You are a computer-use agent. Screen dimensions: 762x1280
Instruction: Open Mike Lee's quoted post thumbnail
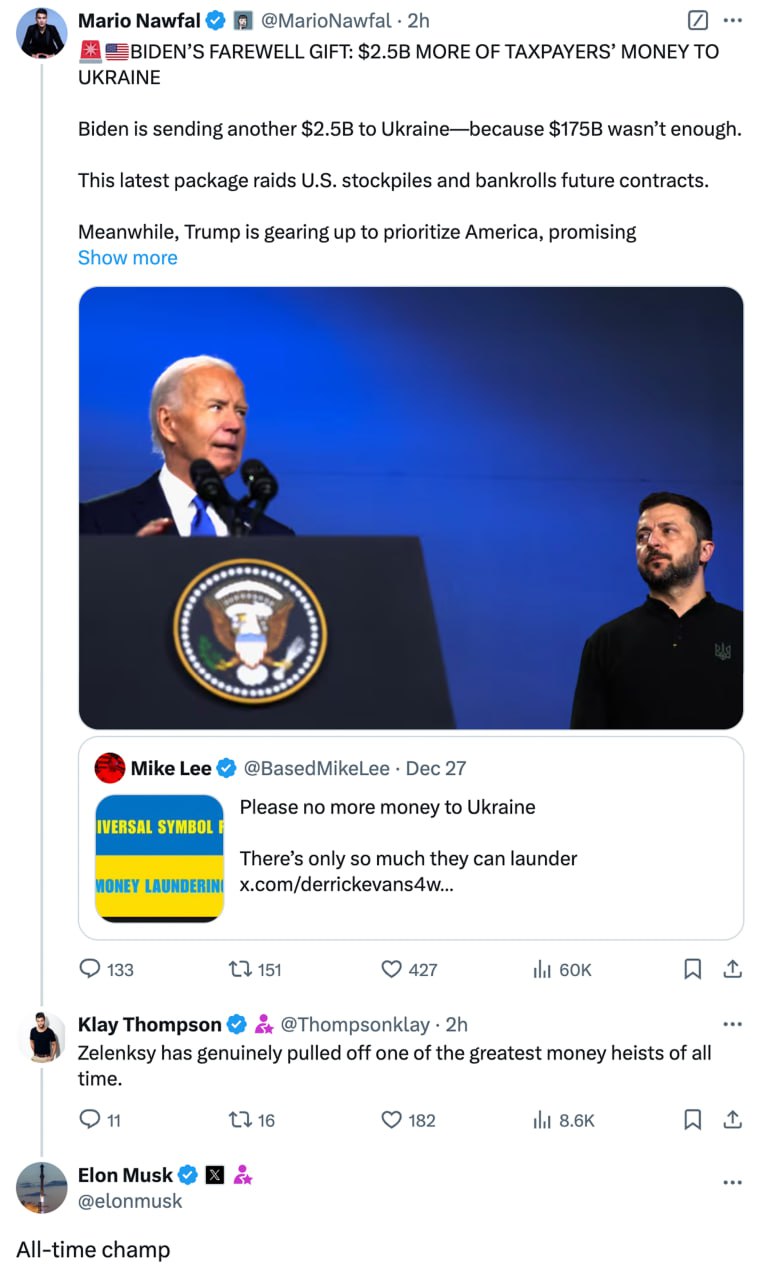click(160, 857)
